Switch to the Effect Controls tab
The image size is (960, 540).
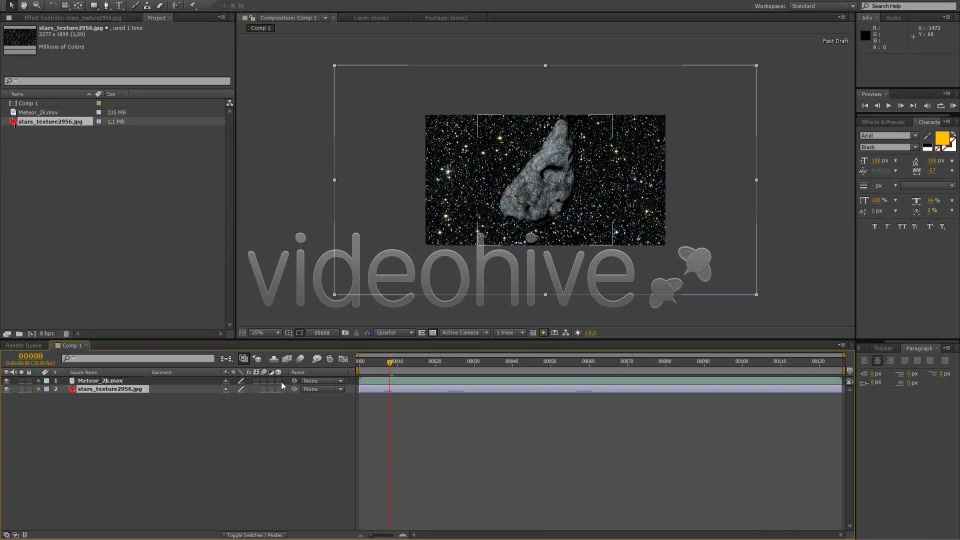(72, 18)
